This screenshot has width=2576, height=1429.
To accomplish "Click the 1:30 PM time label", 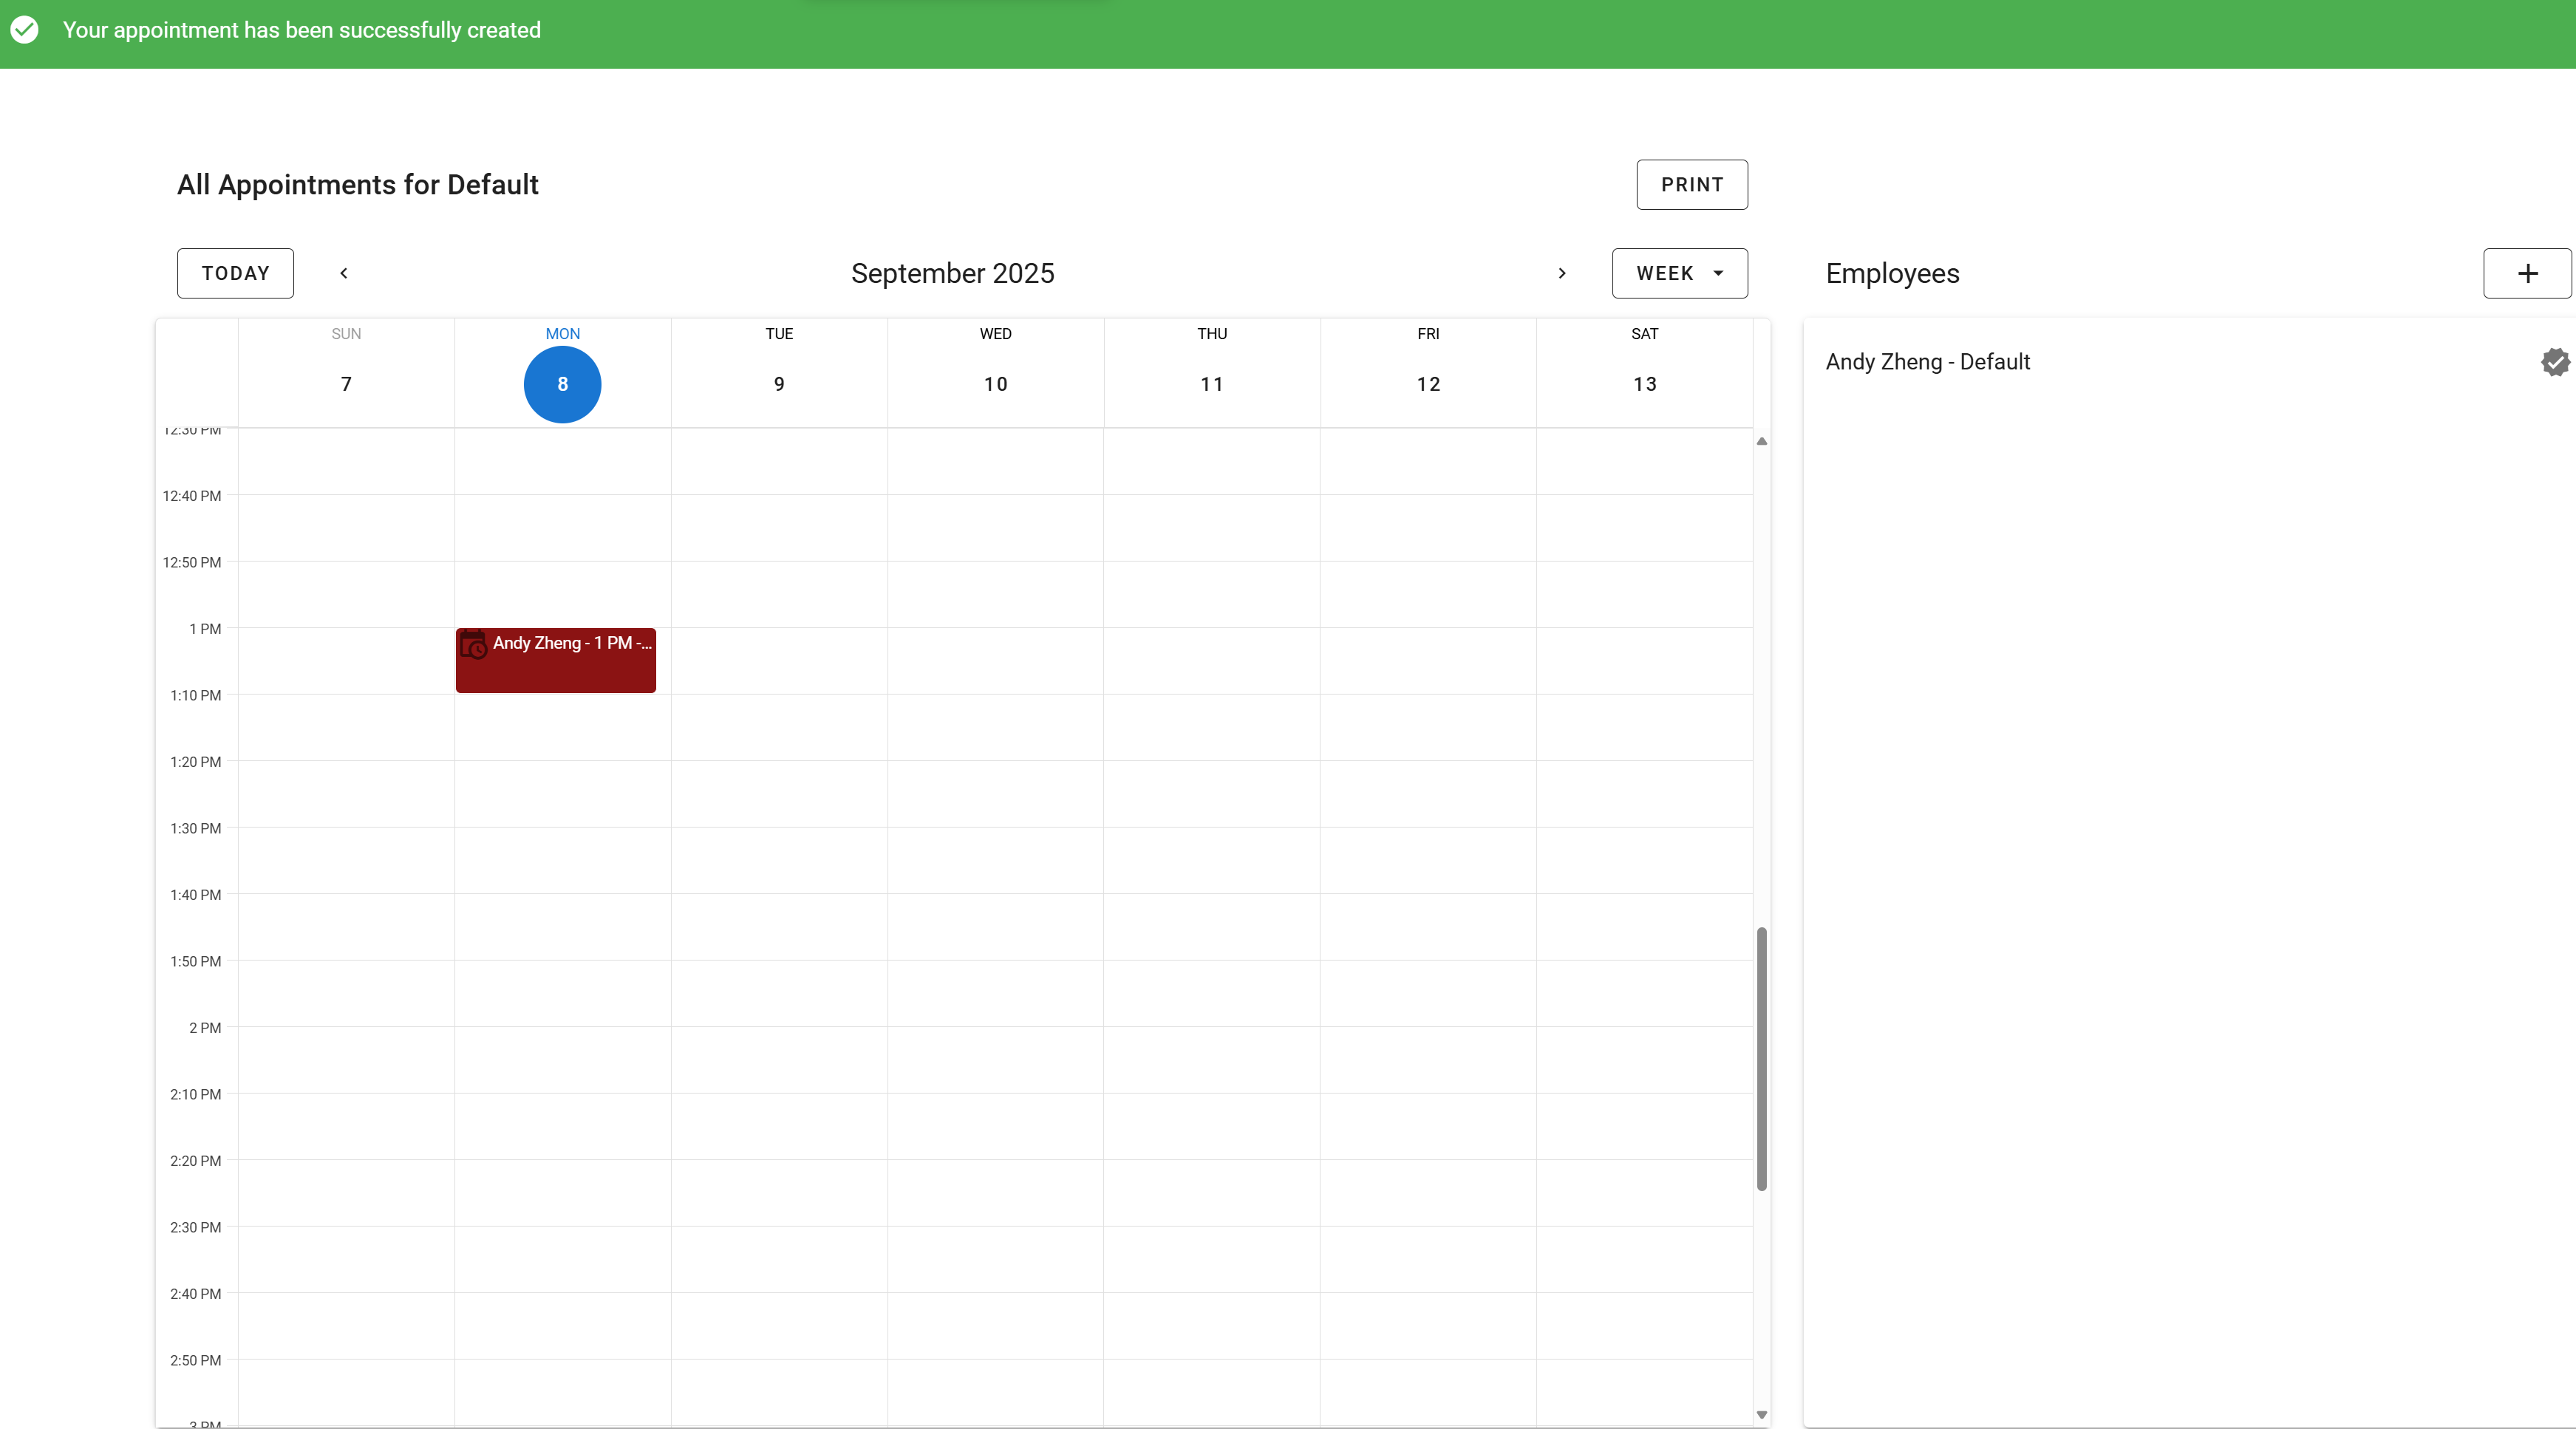I will (x=196, y=828).
